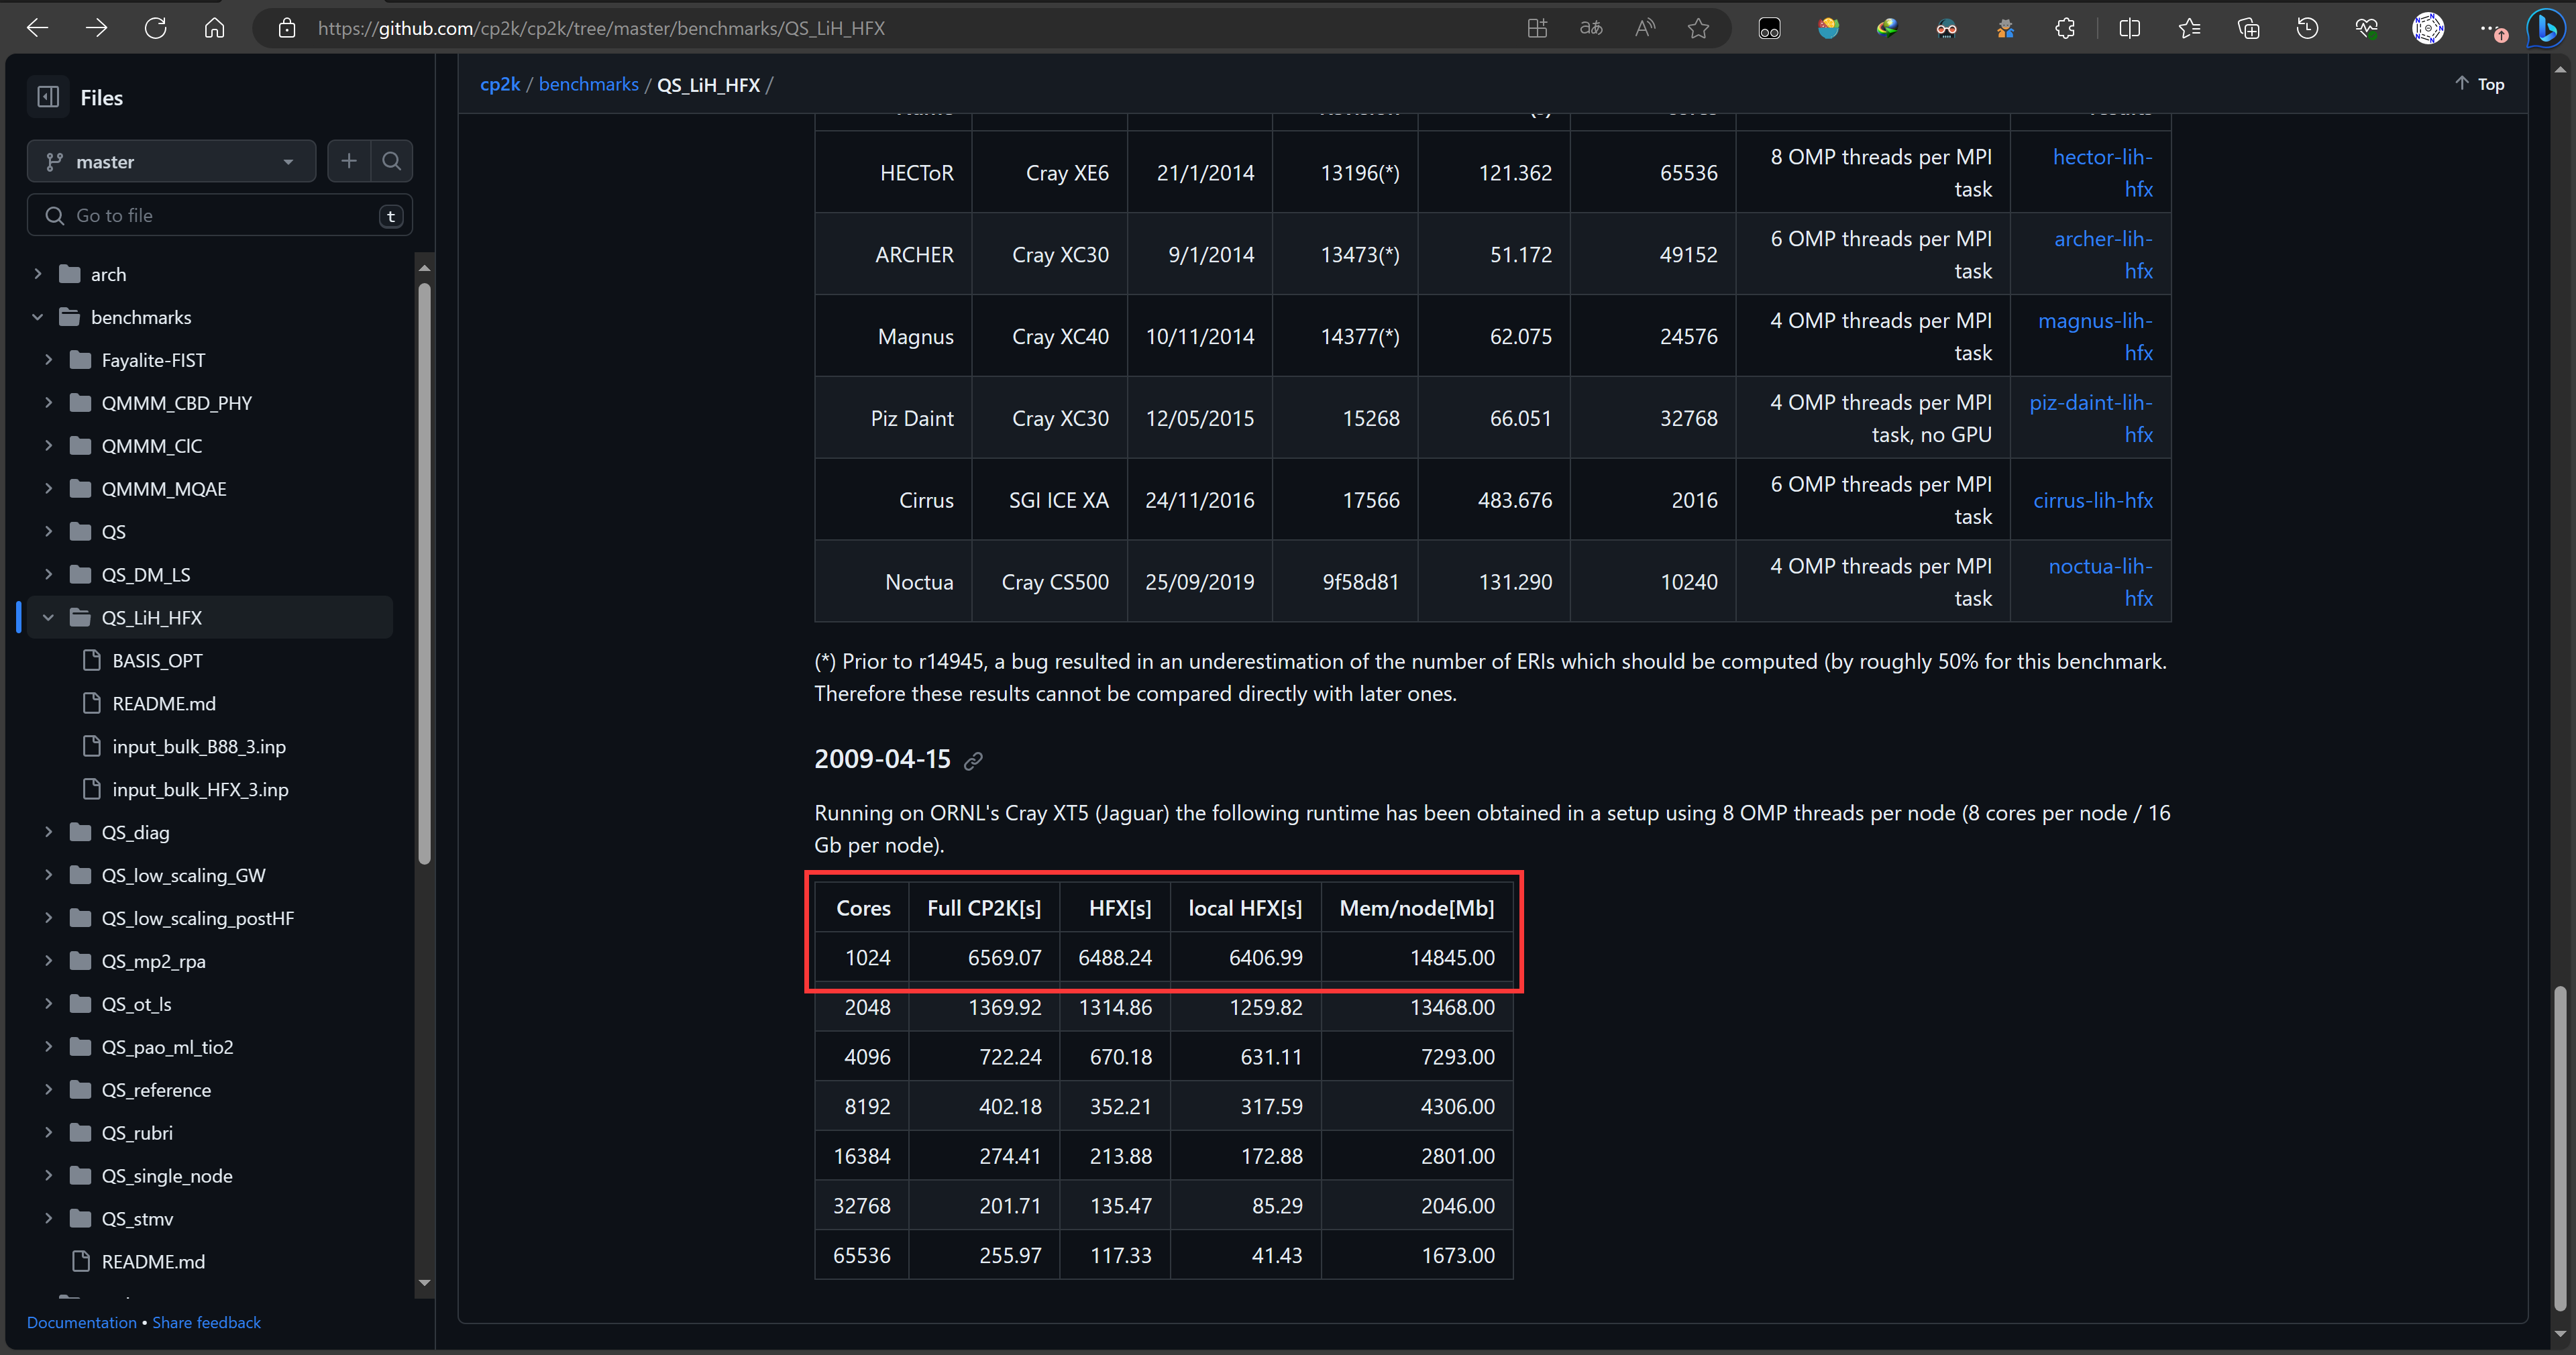Open input_bulk_HFX_3.inp in file tree
The image size is (2576, 1355).
(x=200, y=789)
